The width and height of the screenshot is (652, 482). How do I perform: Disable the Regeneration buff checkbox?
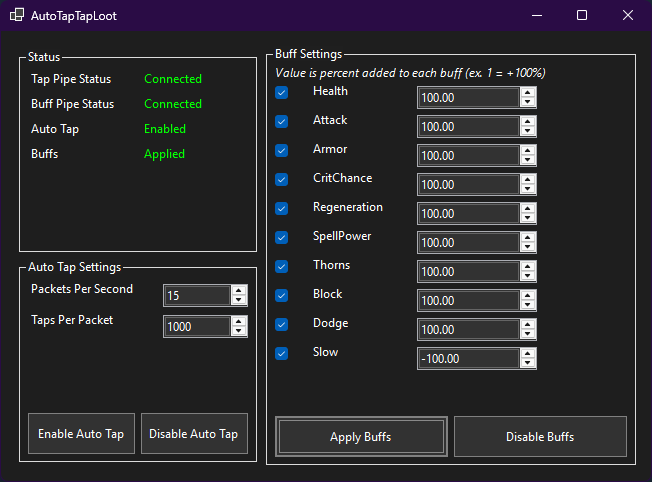point(282,208)
